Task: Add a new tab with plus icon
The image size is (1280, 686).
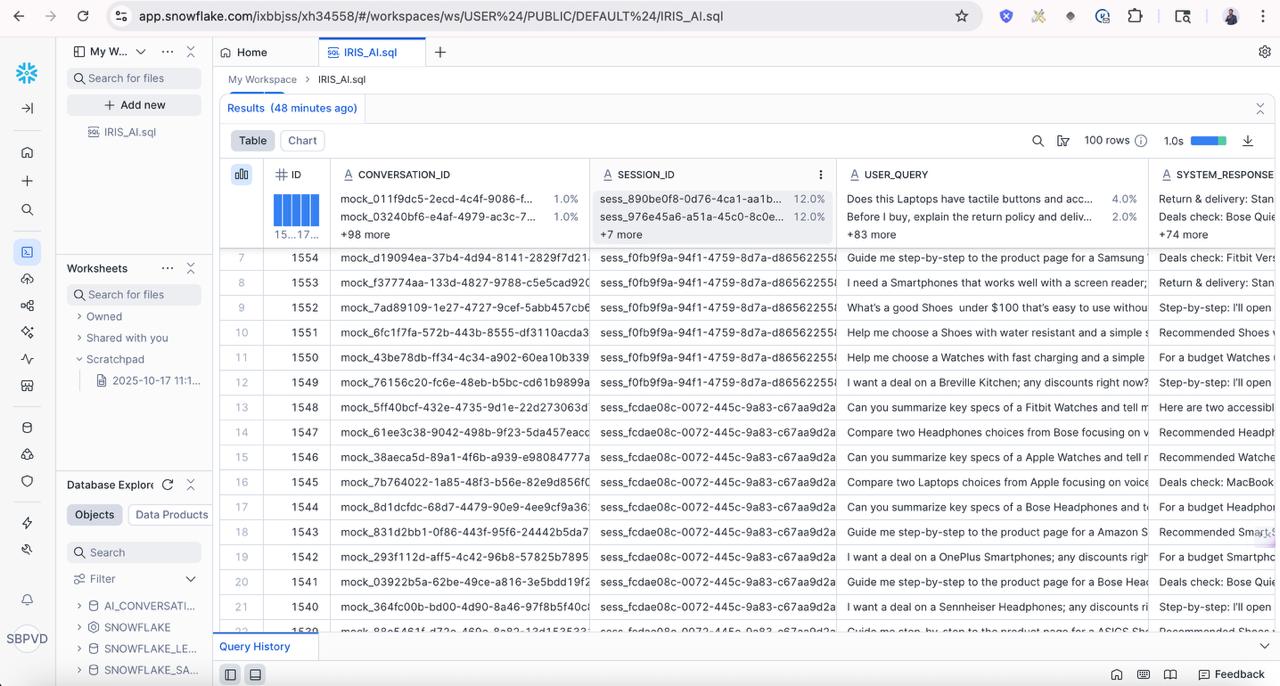Action: [x=440, y=52]
